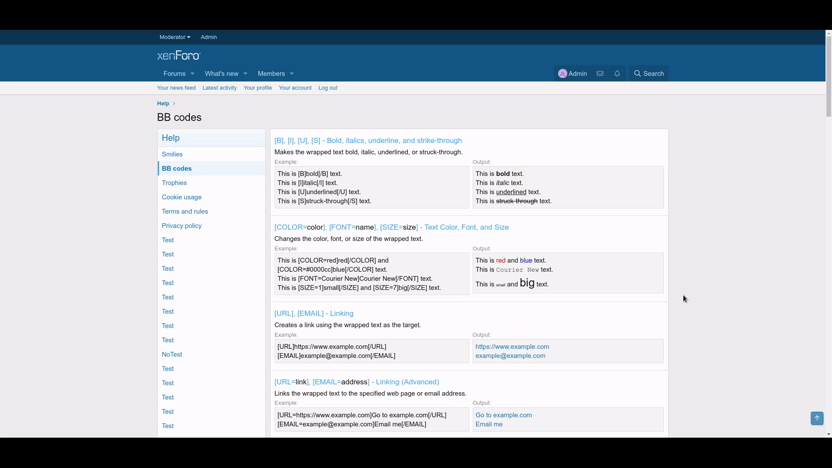Open Cookie usage help page
This screenshot has width=832, height=468.
tap(181, 197)
